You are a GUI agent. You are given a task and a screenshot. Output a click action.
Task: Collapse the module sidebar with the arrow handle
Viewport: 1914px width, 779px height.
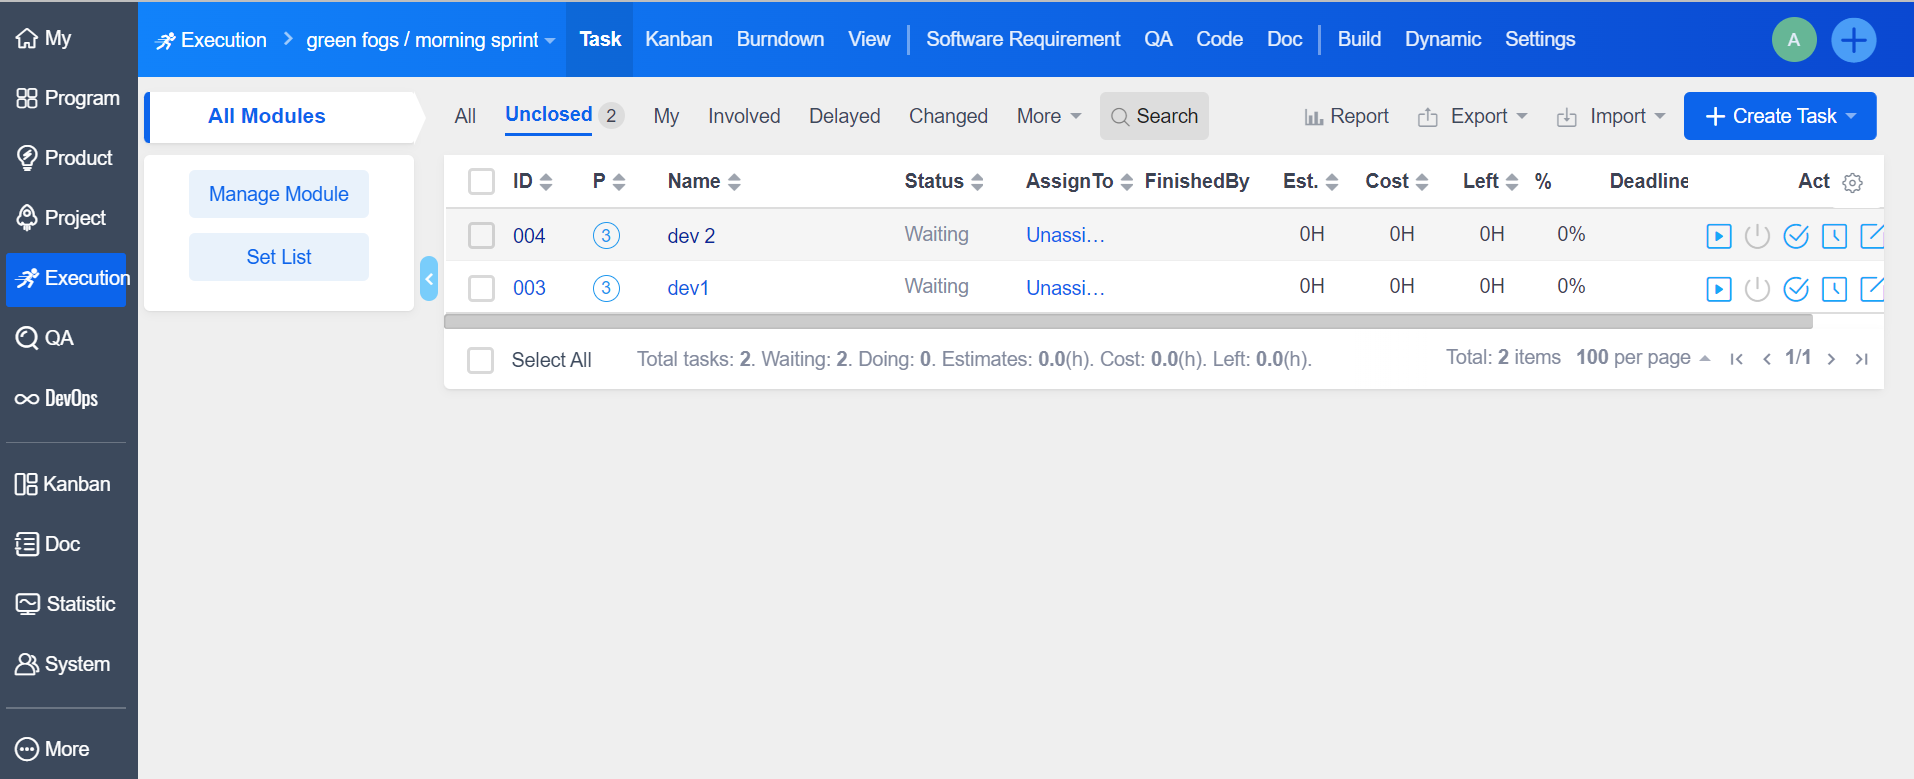coord(429,279)
